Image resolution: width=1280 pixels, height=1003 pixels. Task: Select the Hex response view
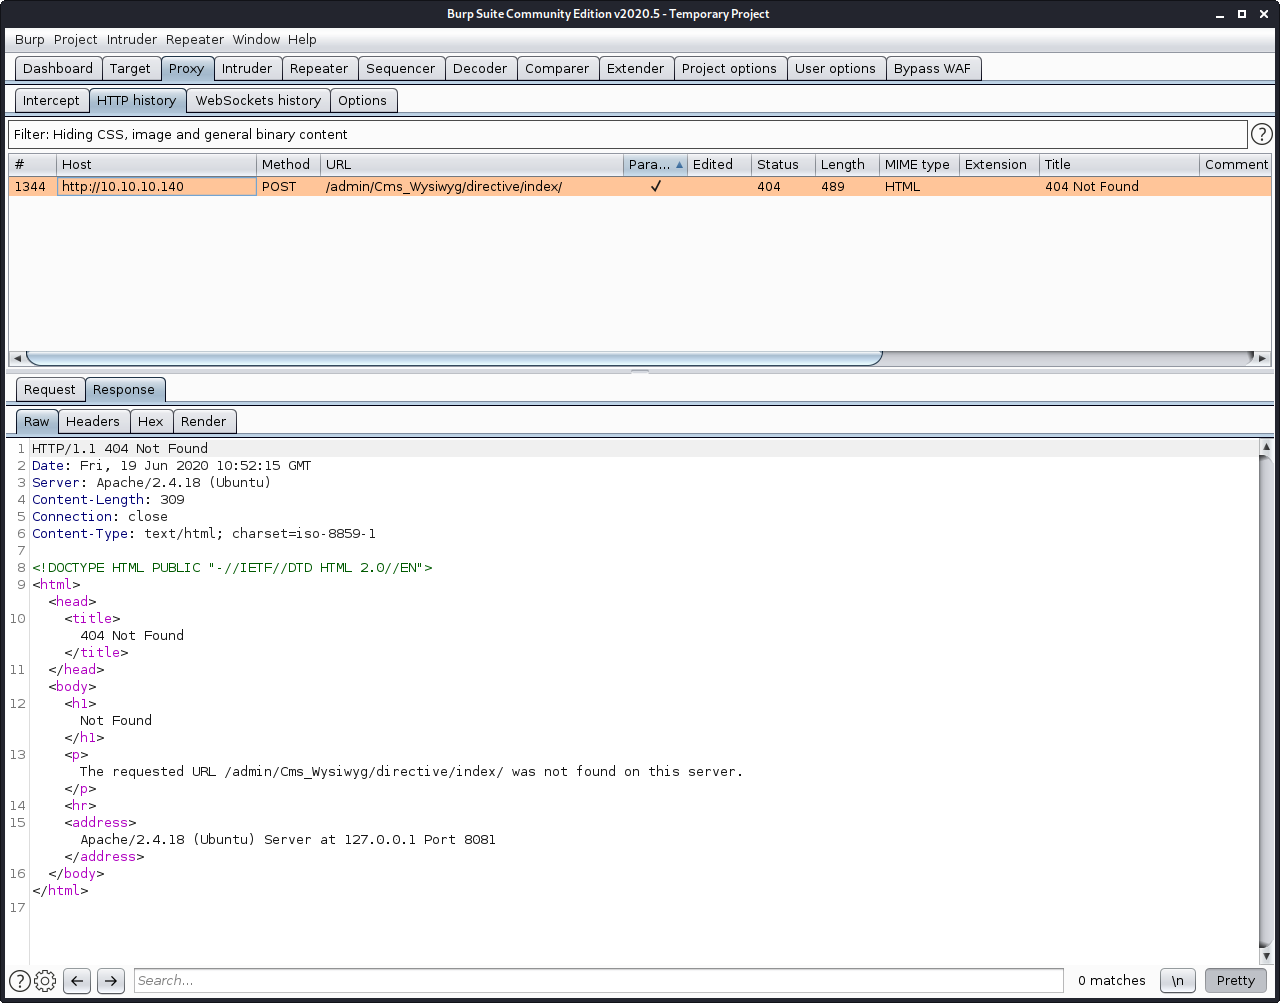tap(151, 422)
